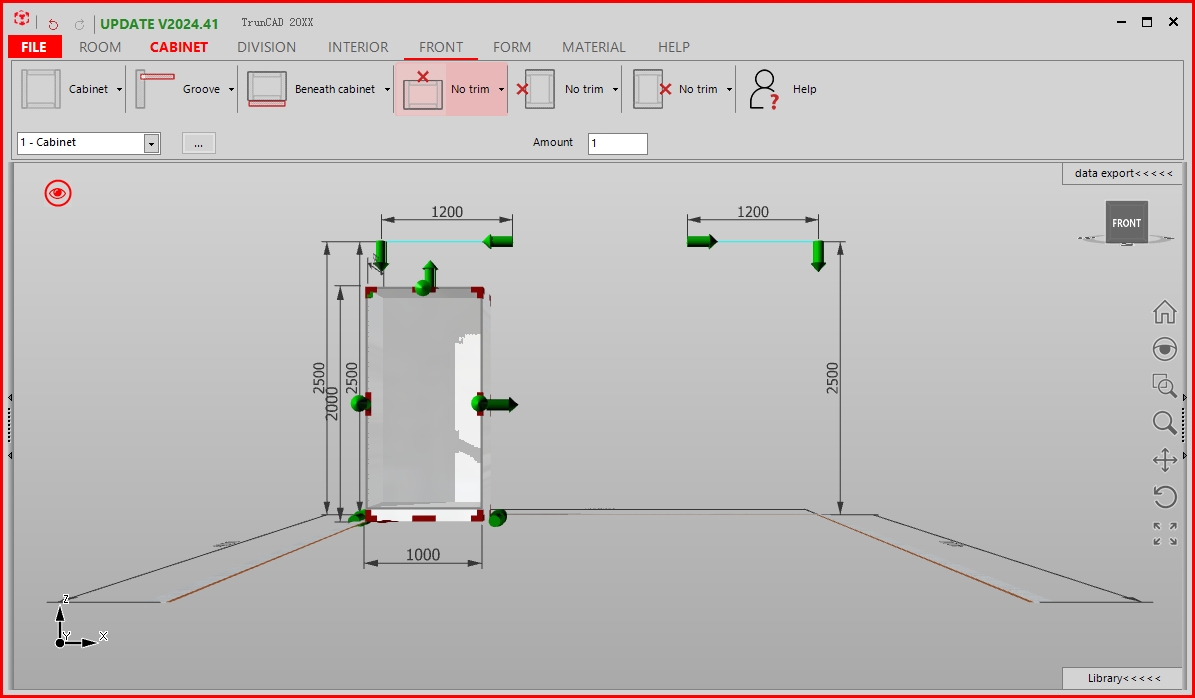Screen dimensions: 1195x698
Task: Click green down arrow at right wall corner
Action: coord(818,256)
